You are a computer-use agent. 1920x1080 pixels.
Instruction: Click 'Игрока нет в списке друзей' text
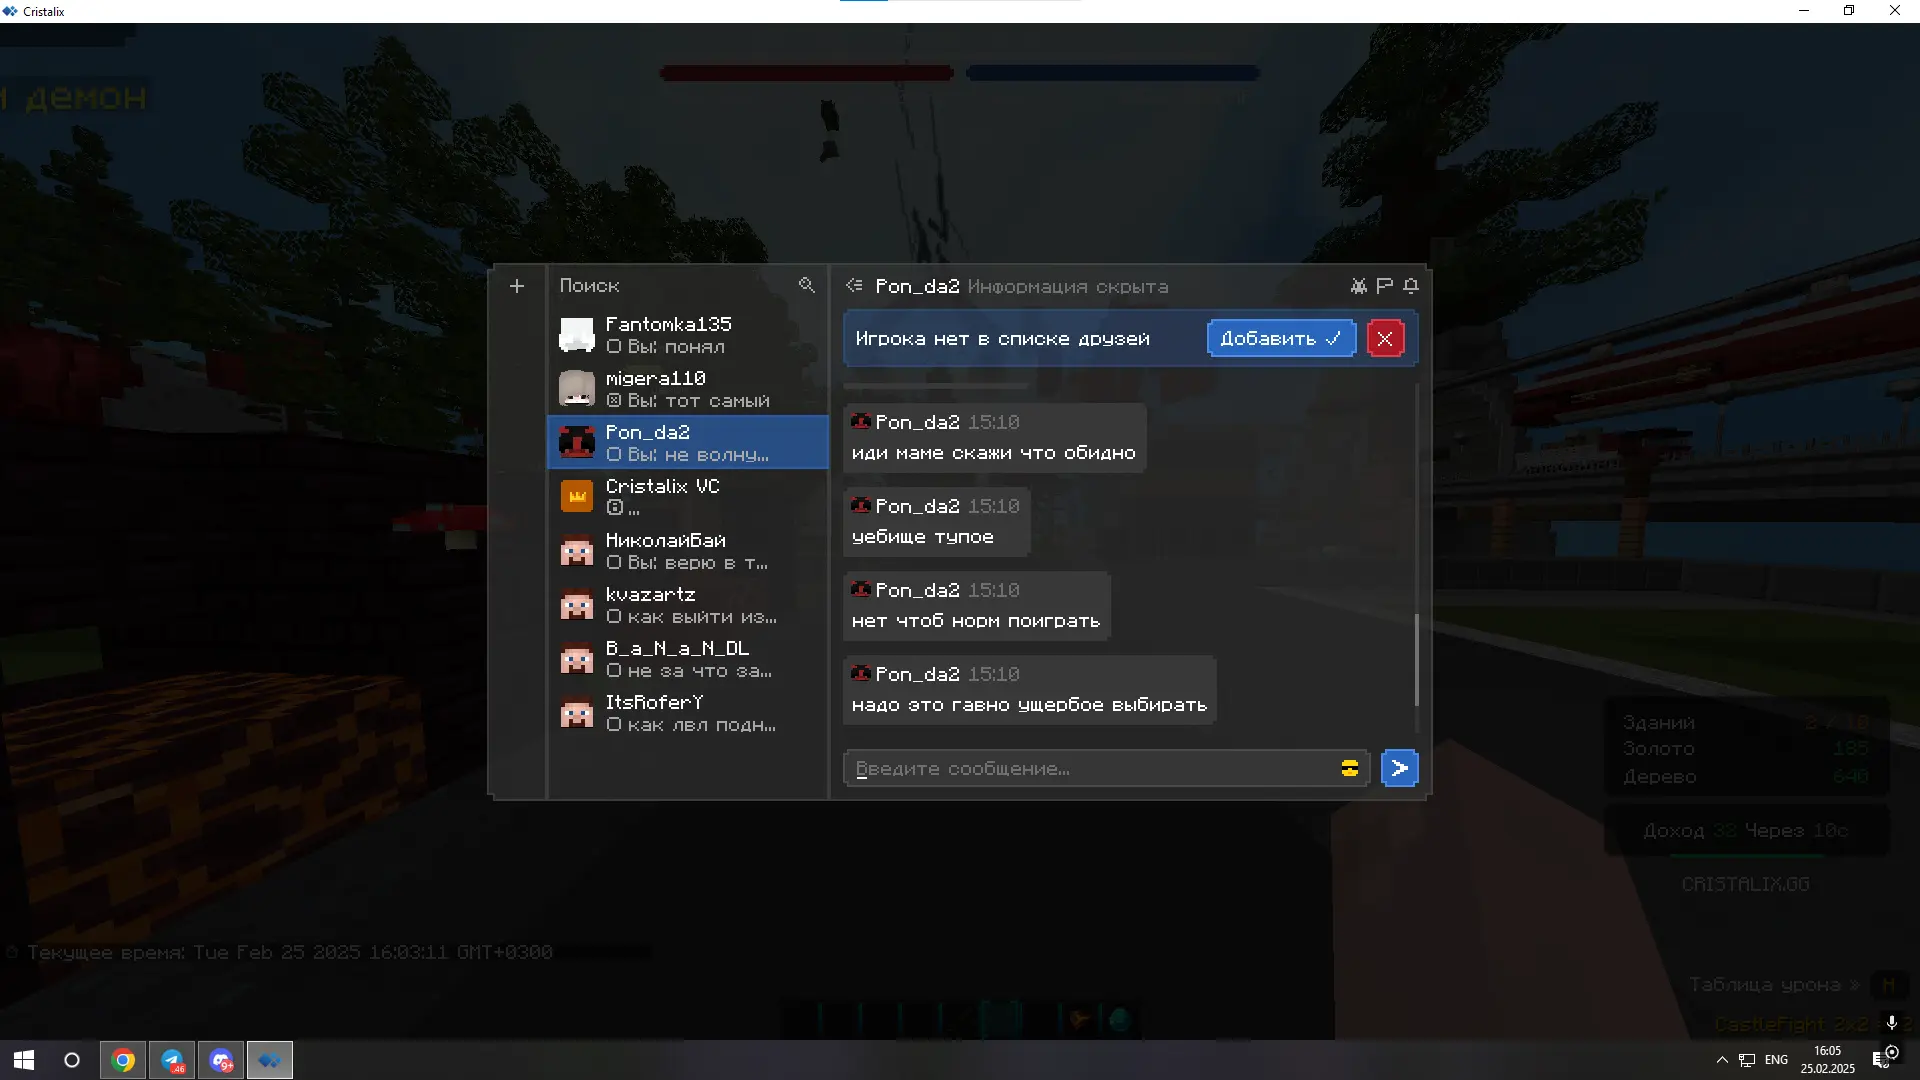1003,339
